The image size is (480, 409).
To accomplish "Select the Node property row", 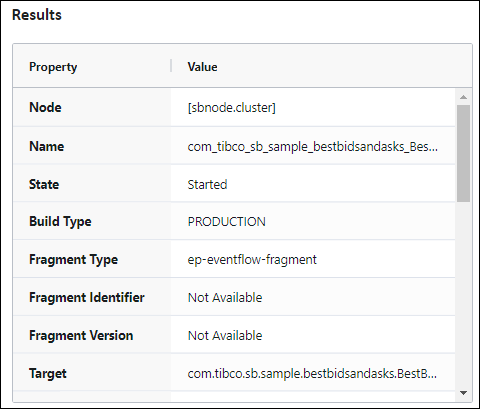I will (234, 107).
